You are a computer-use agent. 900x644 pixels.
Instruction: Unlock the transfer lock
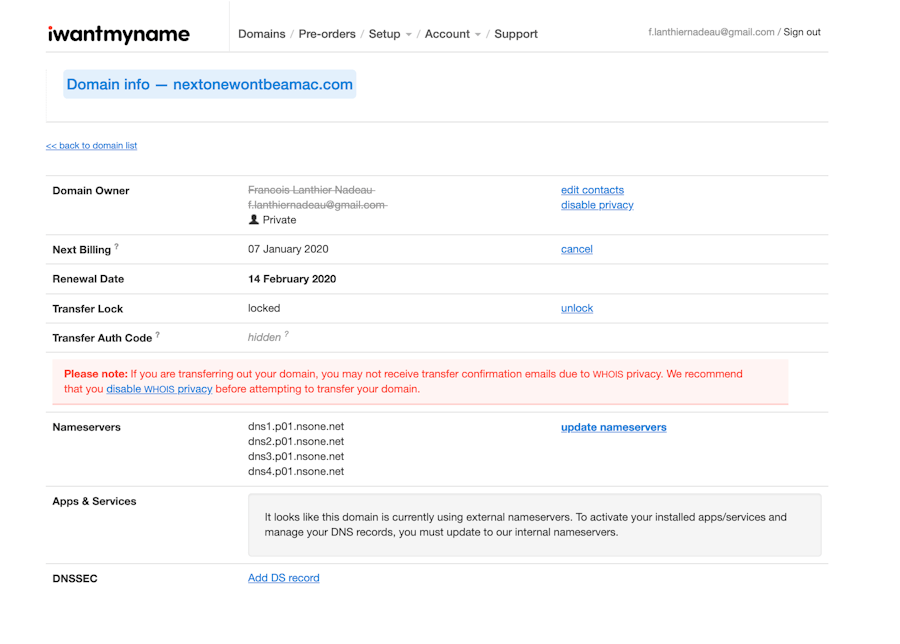pyautogui.click(x=576, y=308)
